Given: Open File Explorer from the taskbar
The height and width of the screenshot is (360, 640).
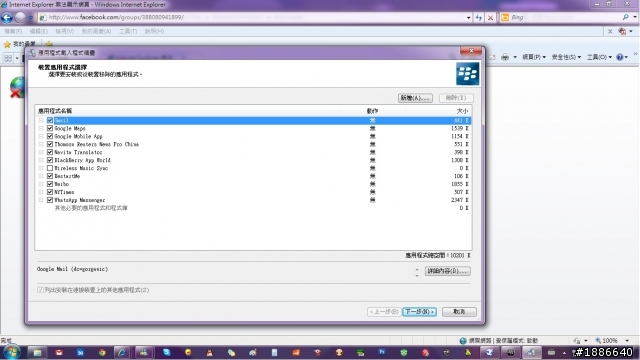Looking at the screenshot, I should coord(37,352).
